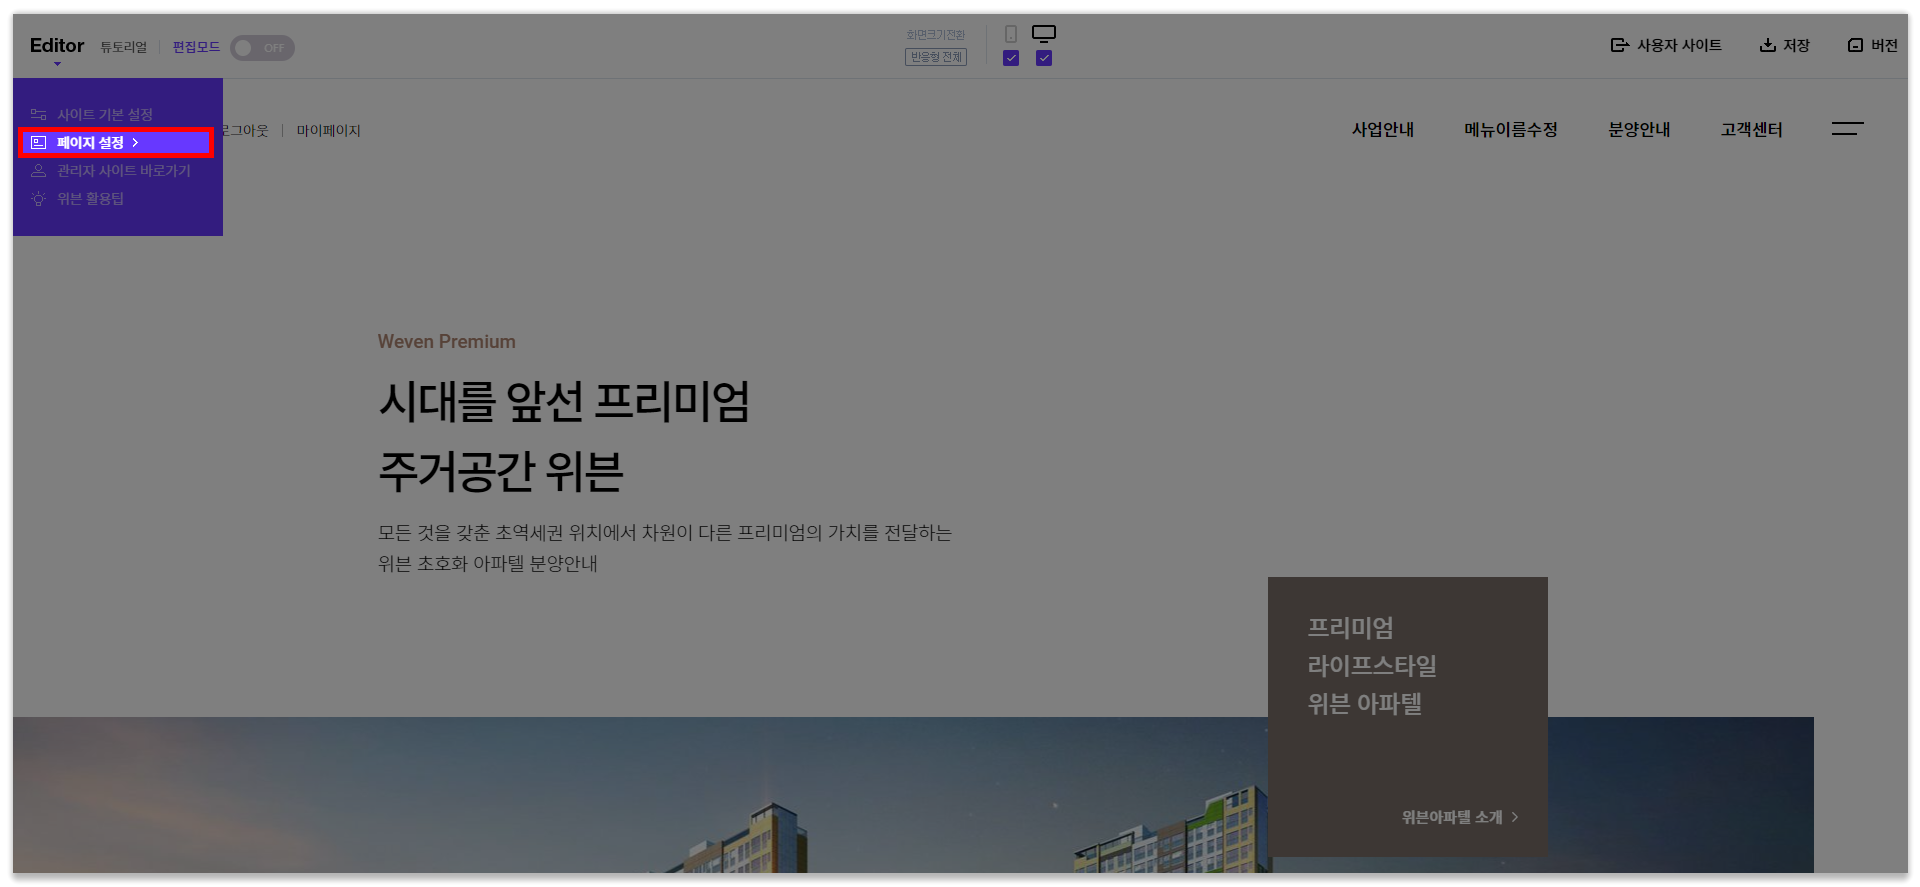
Task: Go to the 마이페이지 link
Action: pos(328,131)
